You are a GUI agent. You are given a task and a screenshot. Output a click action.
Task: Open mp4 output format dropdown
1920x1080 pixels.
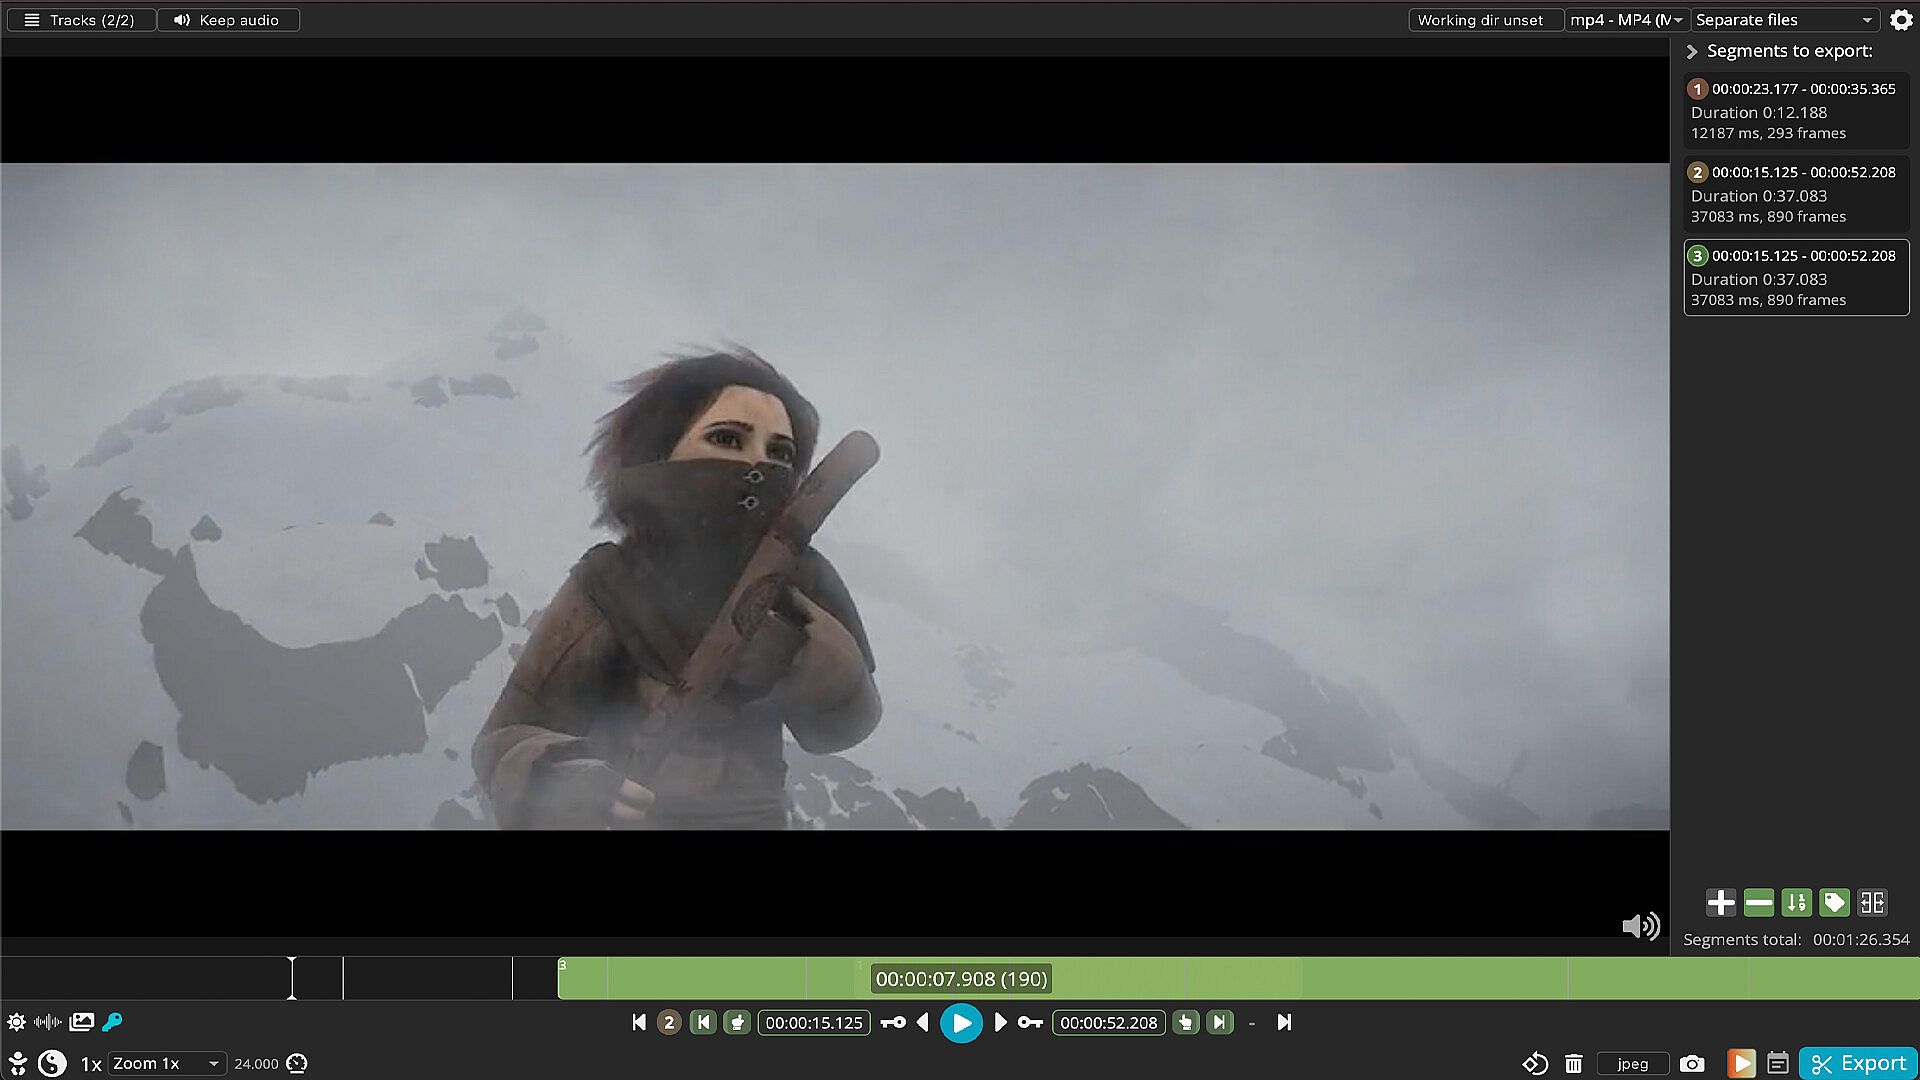tap(1626, 20)
